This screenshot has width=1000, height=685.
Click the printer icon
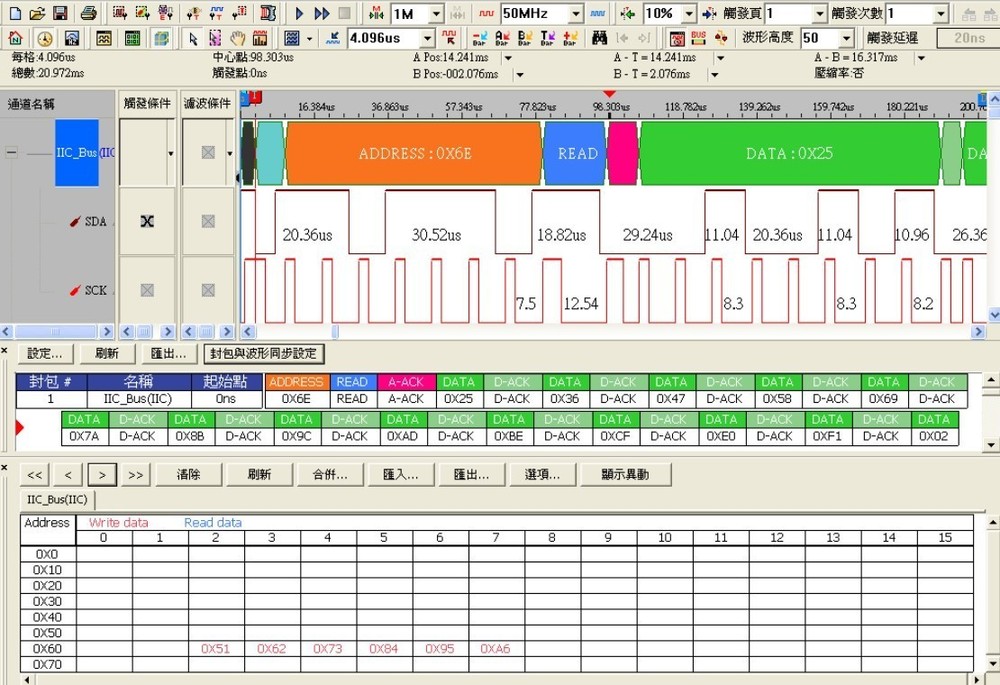89,13
